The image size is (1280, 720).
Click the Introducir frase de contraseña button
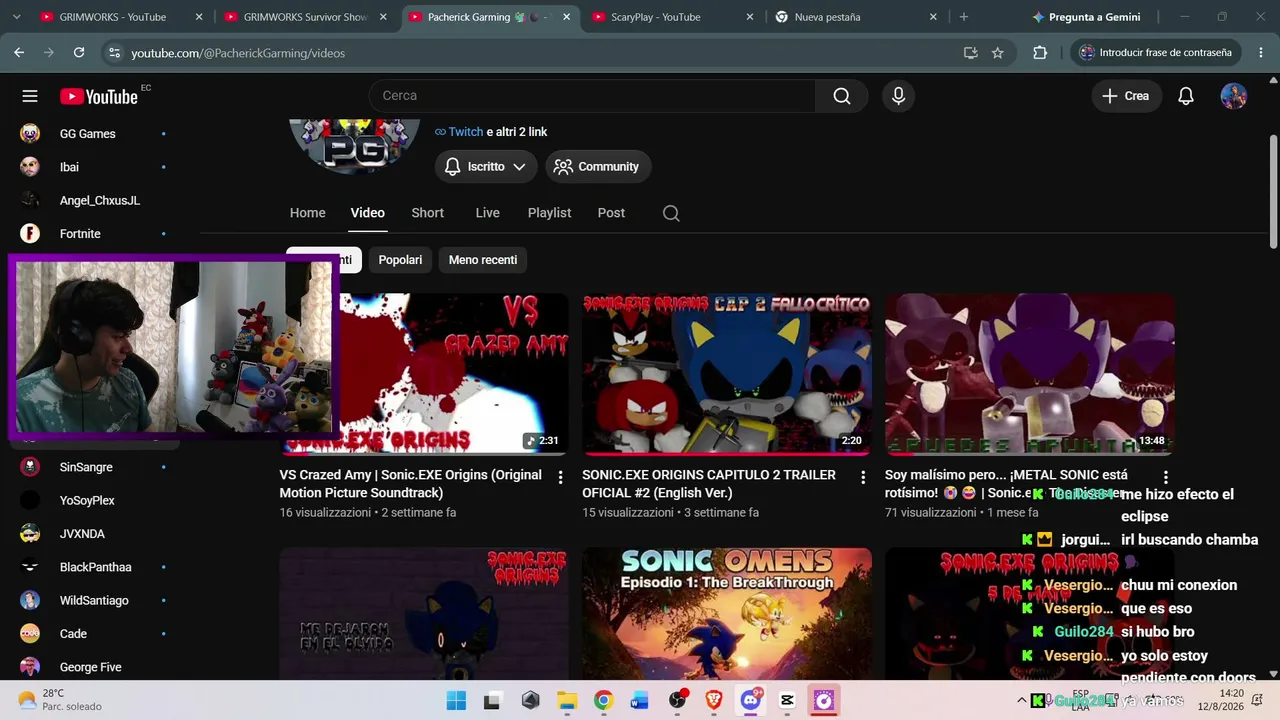click(x=1156, y=53)
